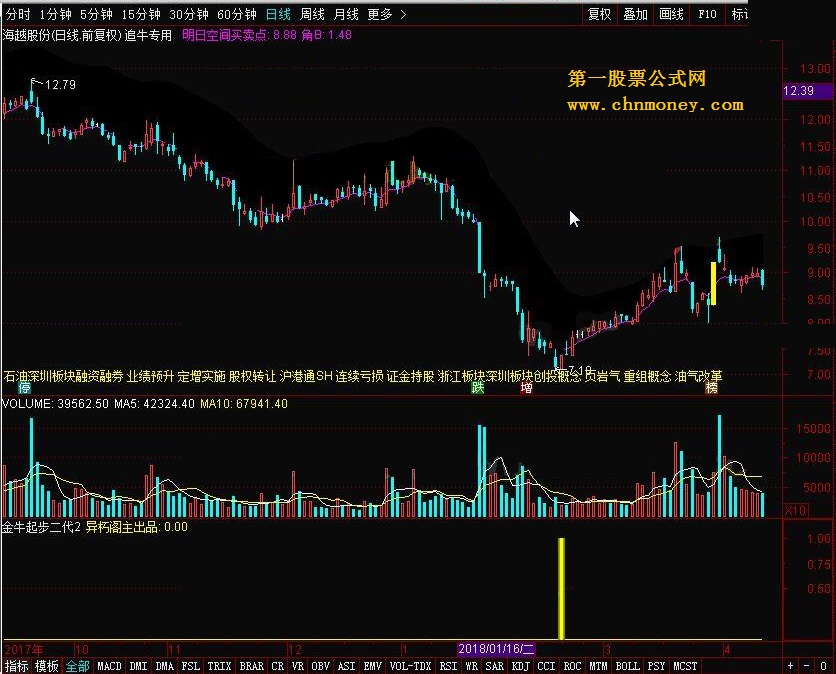Screen dimensions: 836x674
Task: Click the 连续亏损 concept tag
Action: click(359, 376)
